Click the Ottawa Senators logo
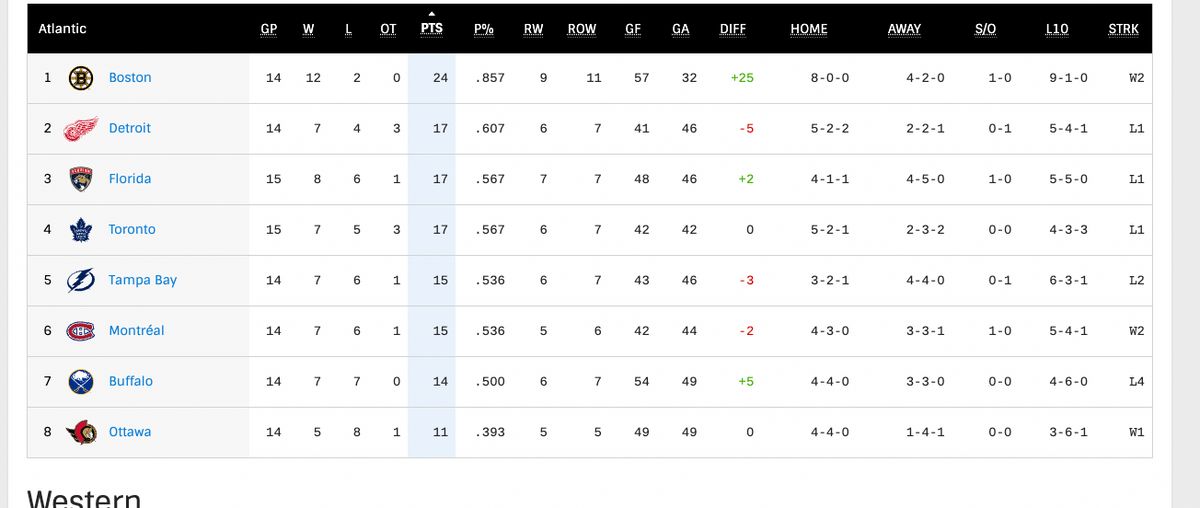The height and width of the screenshot is (508, 1200). click(81, 432)
